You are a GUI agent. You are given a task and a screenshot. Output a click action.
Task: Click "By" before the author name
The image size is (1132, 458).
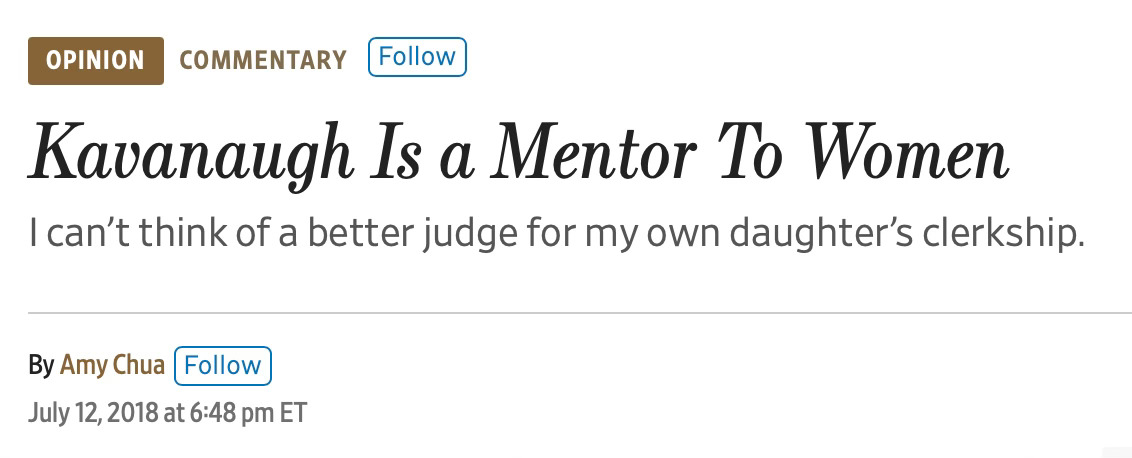pyautogui.click(x=41, y=366)
